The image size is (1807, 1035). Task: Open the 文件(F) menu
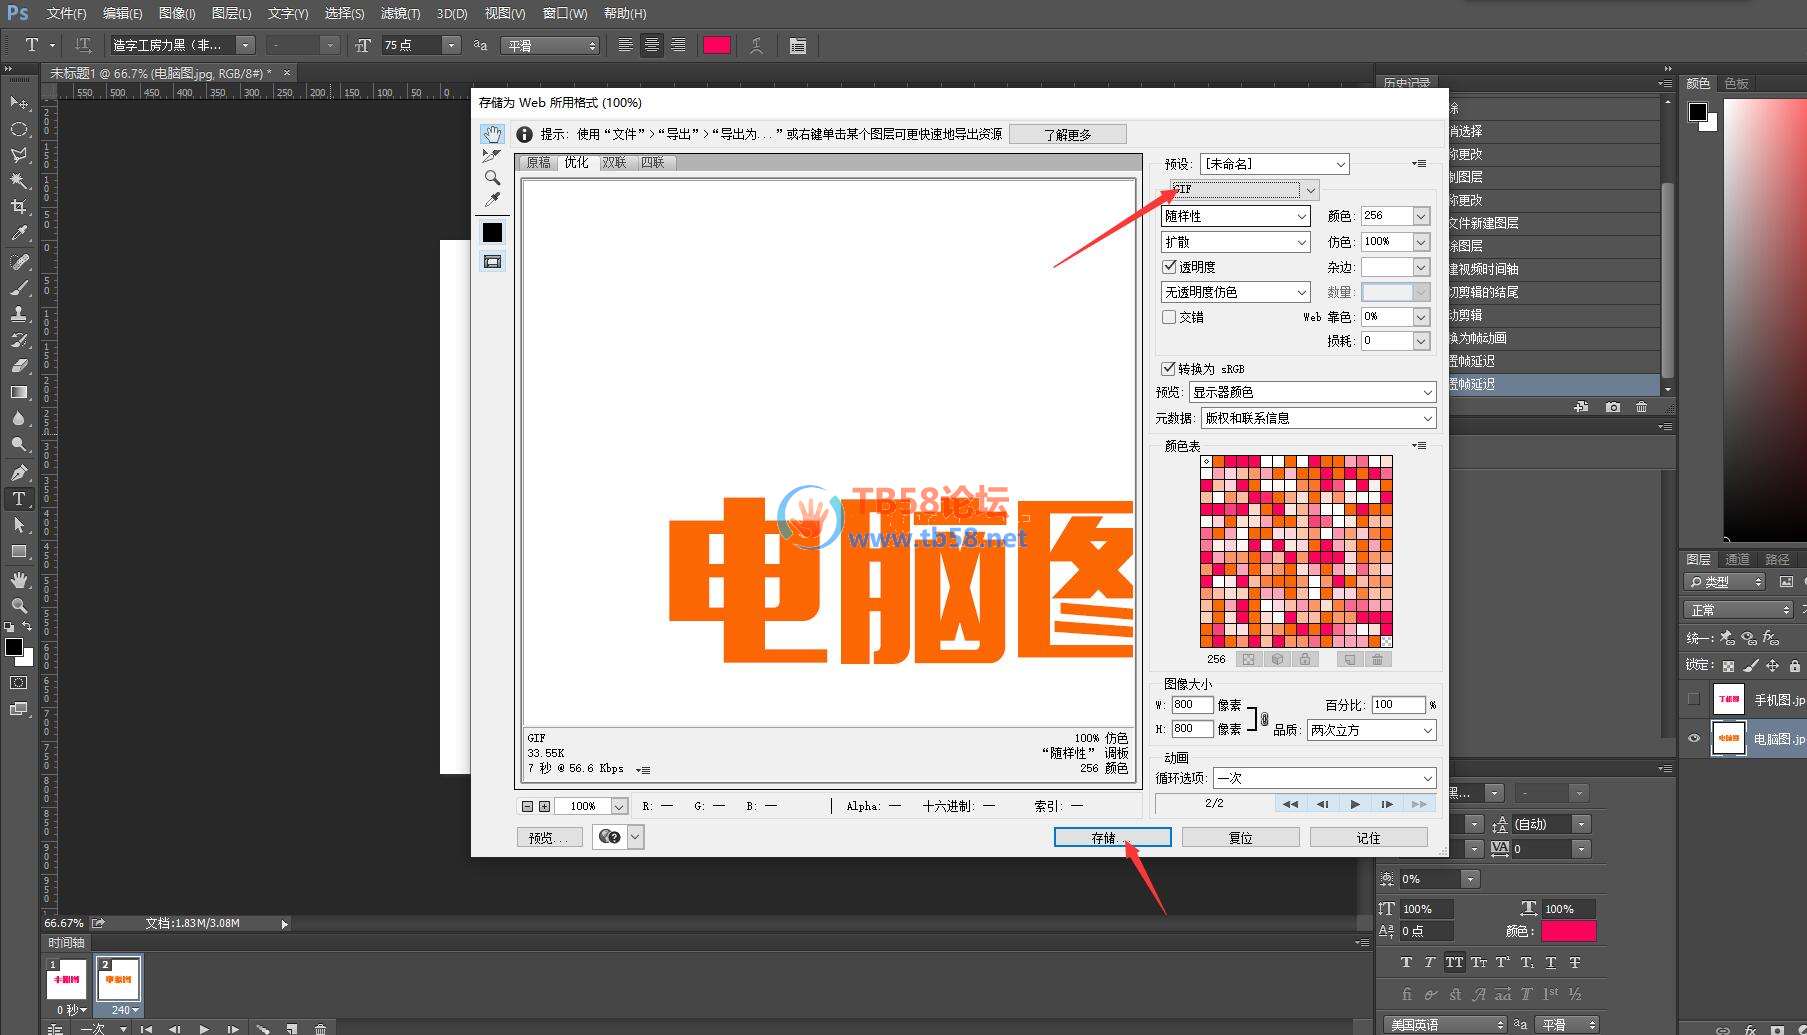[67, 13]
